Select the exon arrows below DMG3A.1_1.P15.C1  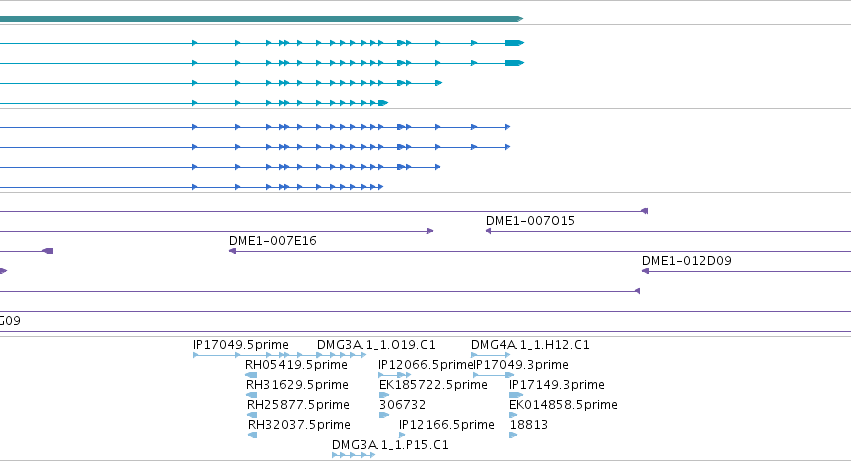point(353,455)
